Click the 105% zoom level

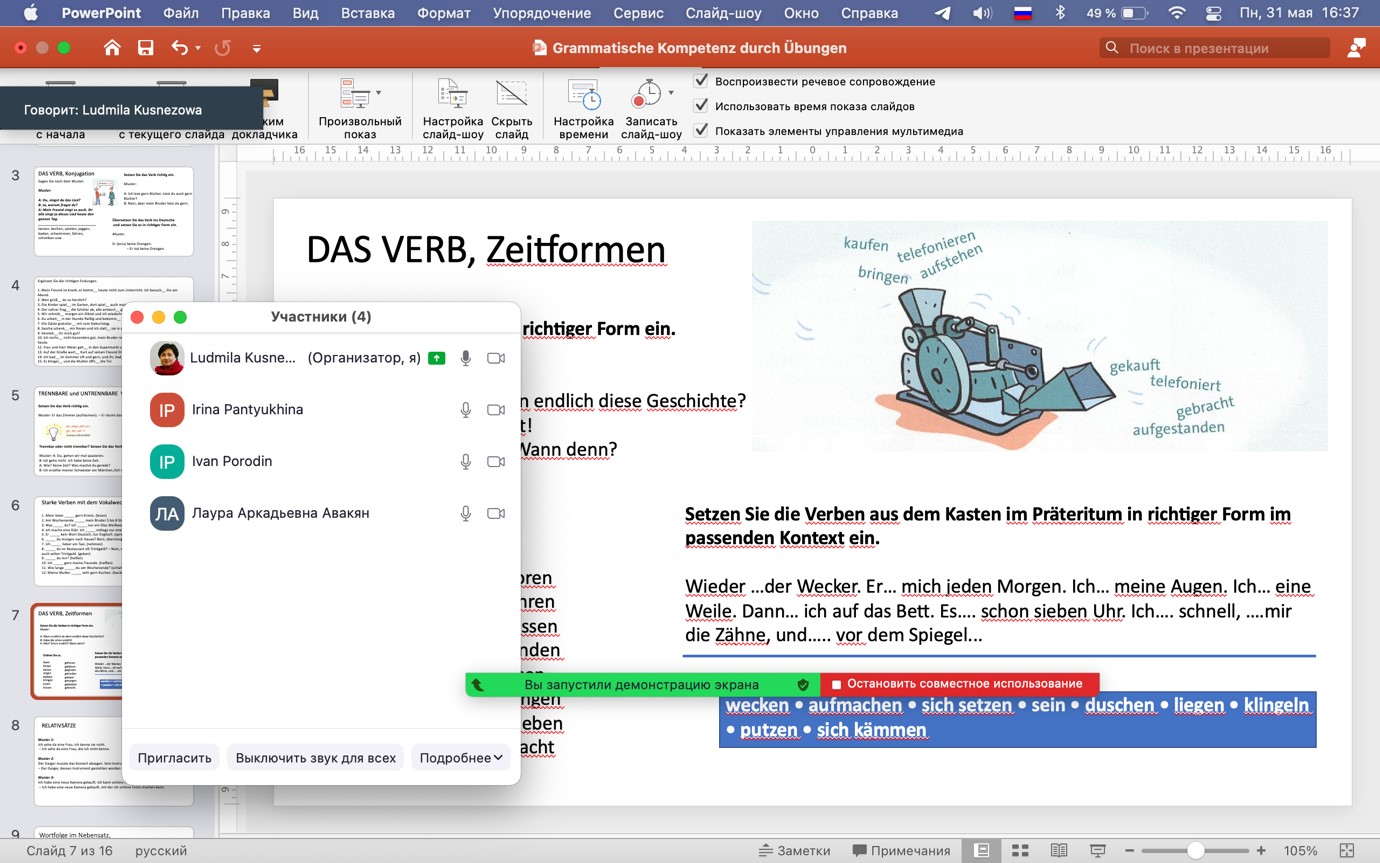click(1301, 851)
